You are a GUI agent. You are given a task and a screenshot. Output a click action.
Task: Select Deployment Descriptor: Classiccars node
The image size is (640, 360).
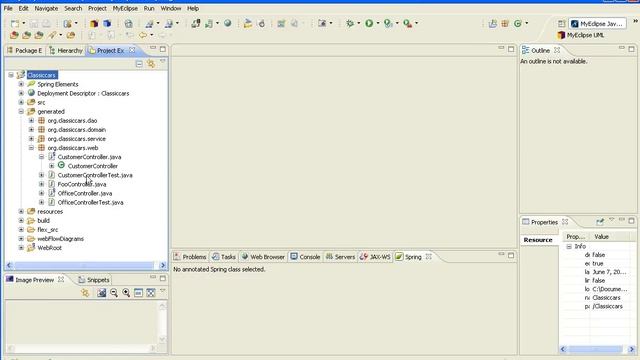(83, 93)
